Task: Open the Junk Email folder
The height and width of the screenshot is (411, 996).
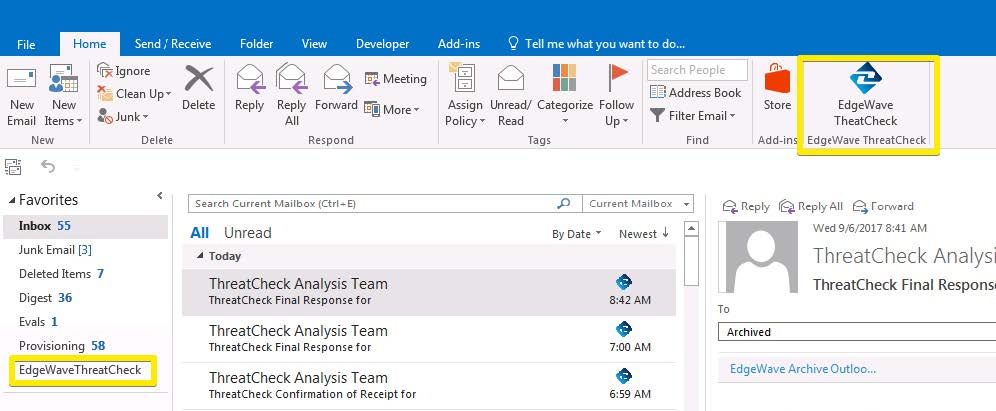Action: (x=85, y=250)
